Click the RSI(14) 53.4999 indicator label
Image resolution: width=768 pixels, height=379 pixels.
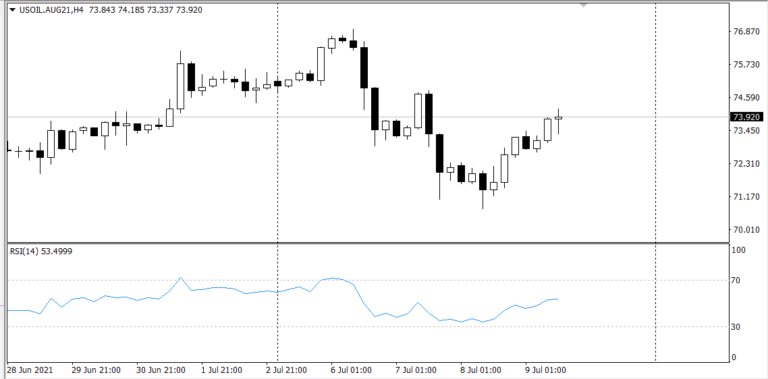(41, 252)
